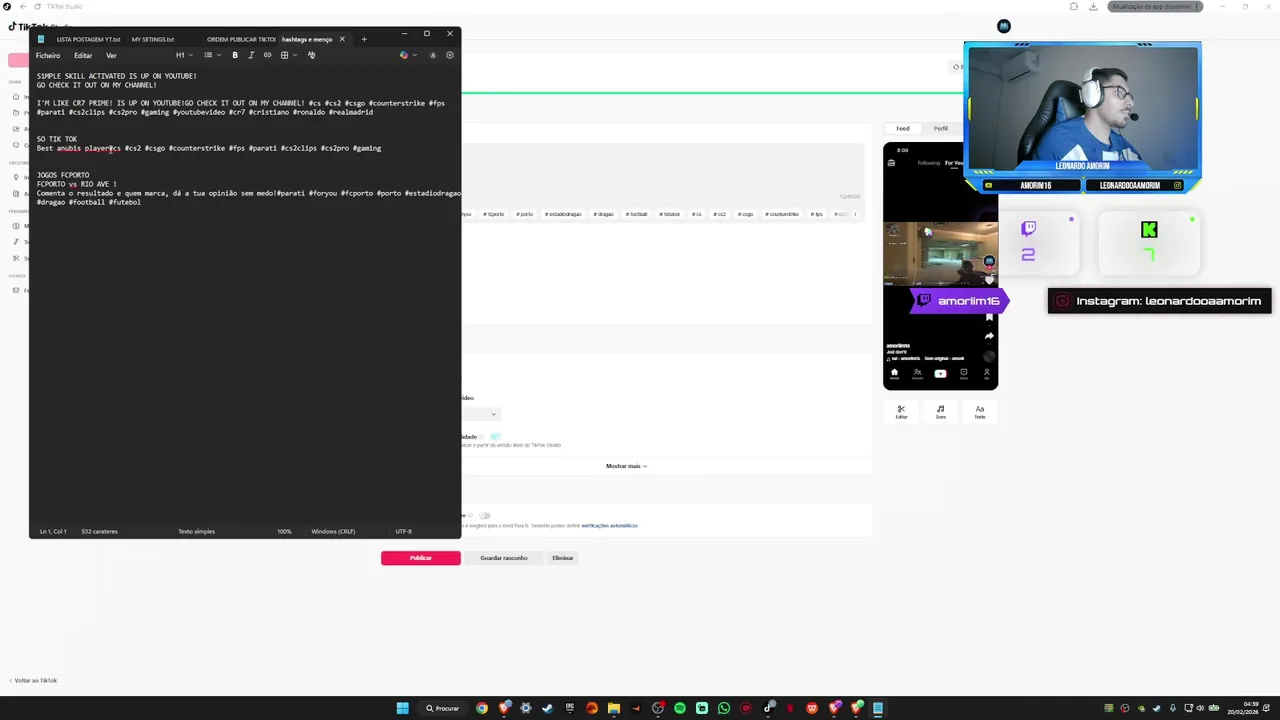Toggle the off switch above verificações text
Screen dimensions: 1280x720
tap(485, 515)
